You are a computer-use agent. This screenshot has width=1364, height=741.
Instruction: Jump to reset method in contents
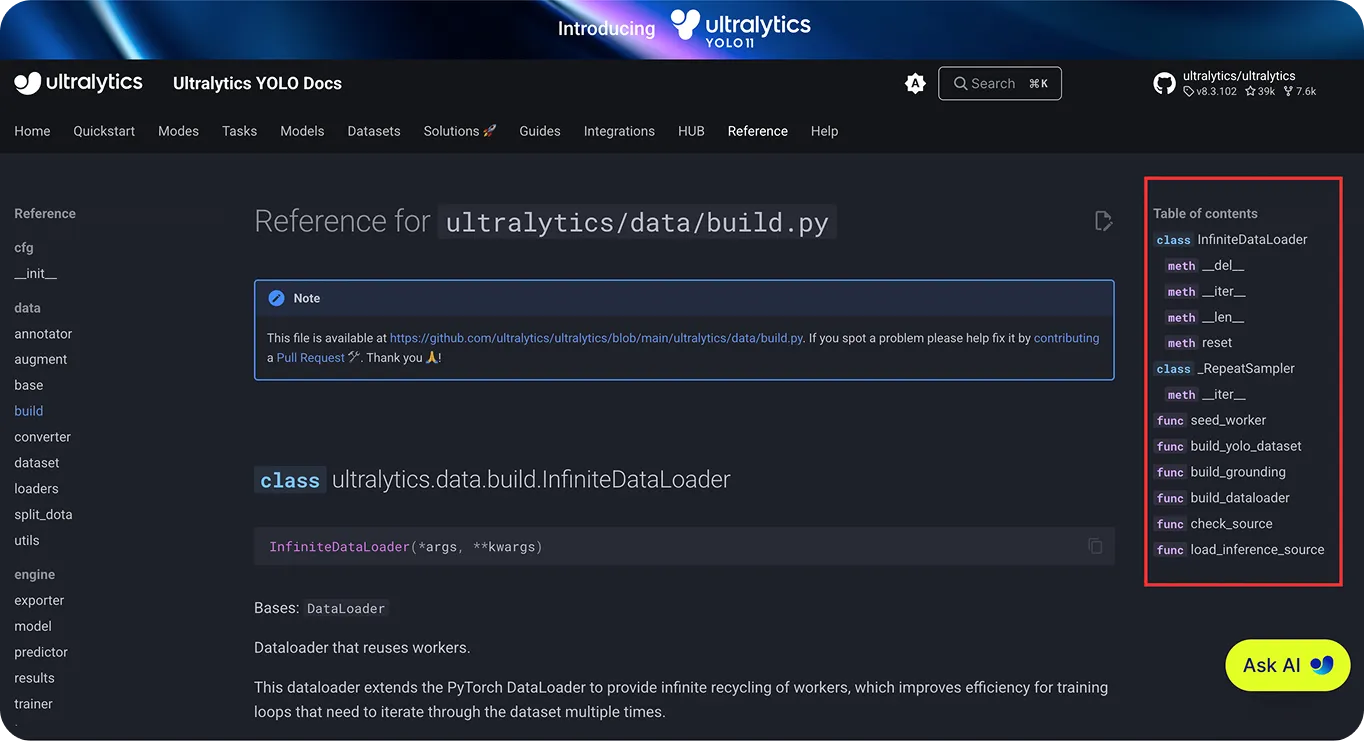[1199, 343]
